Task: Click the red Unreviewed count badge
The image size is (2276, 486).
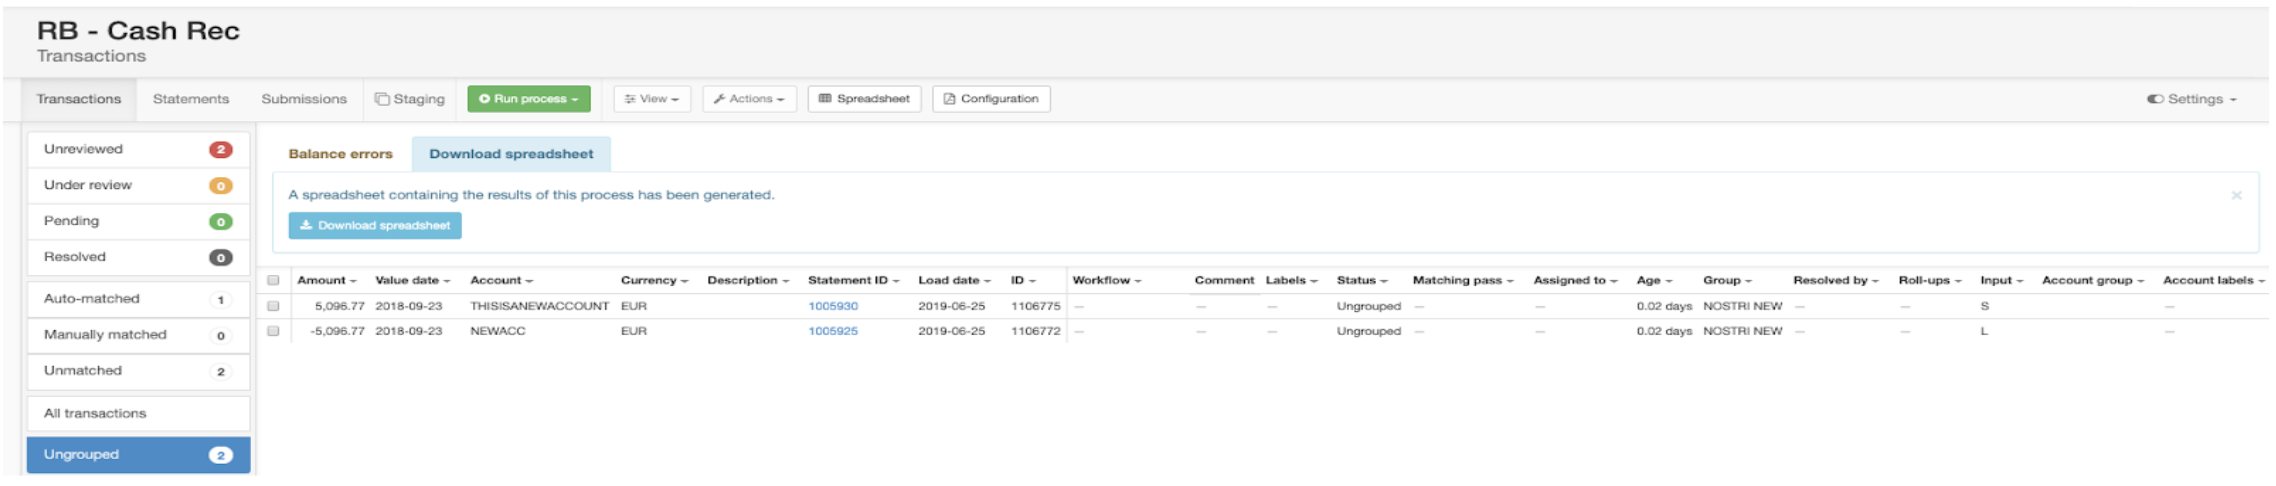Action: click(x=221, y=150)
